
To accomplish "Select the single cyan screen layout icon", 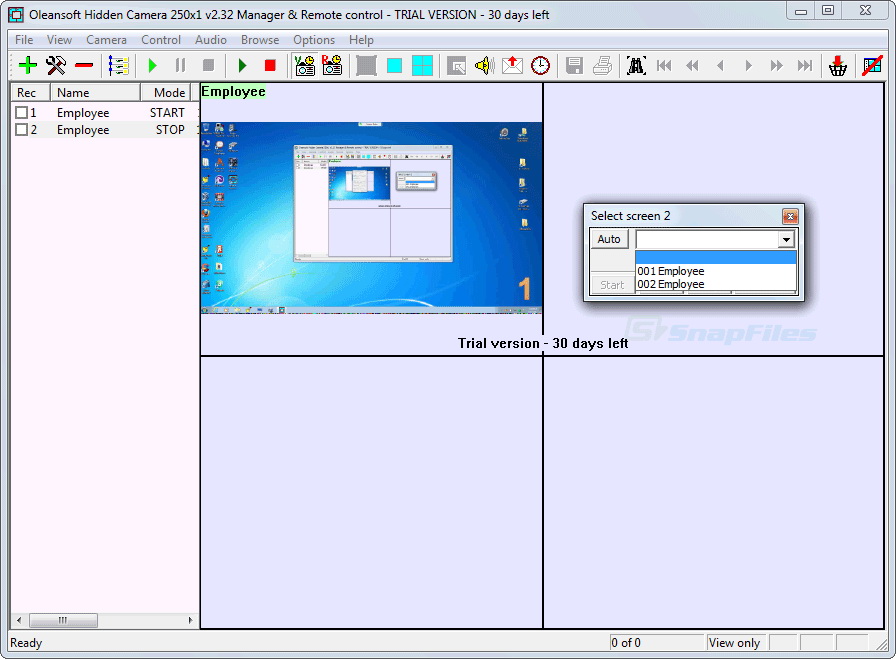I will click(394, 66).
